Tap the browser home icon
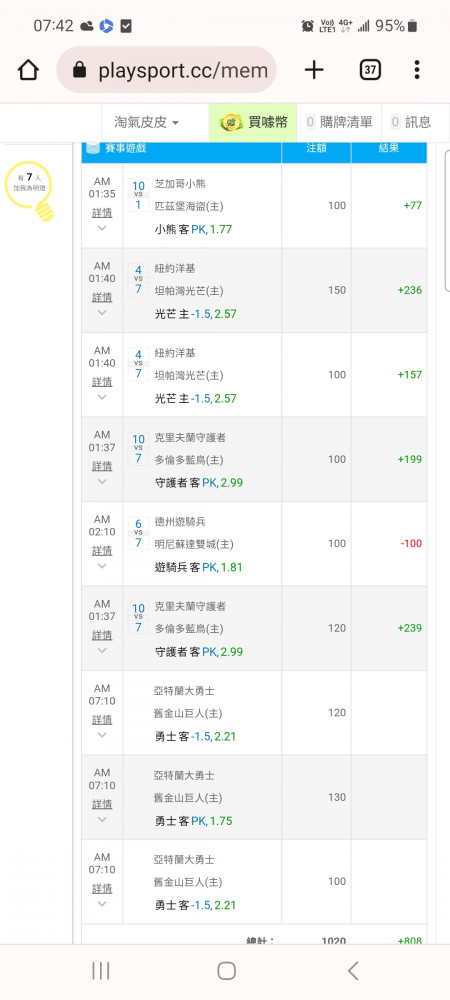The width and height of the screenshot is (450, 1000). [x=28, y=70]
